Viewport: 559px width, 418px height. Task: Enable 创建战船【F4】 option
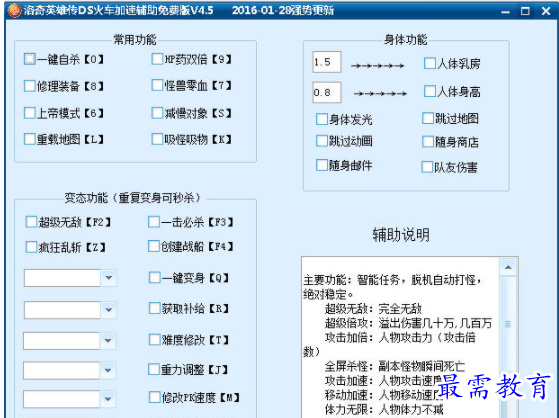coord(154,246)
